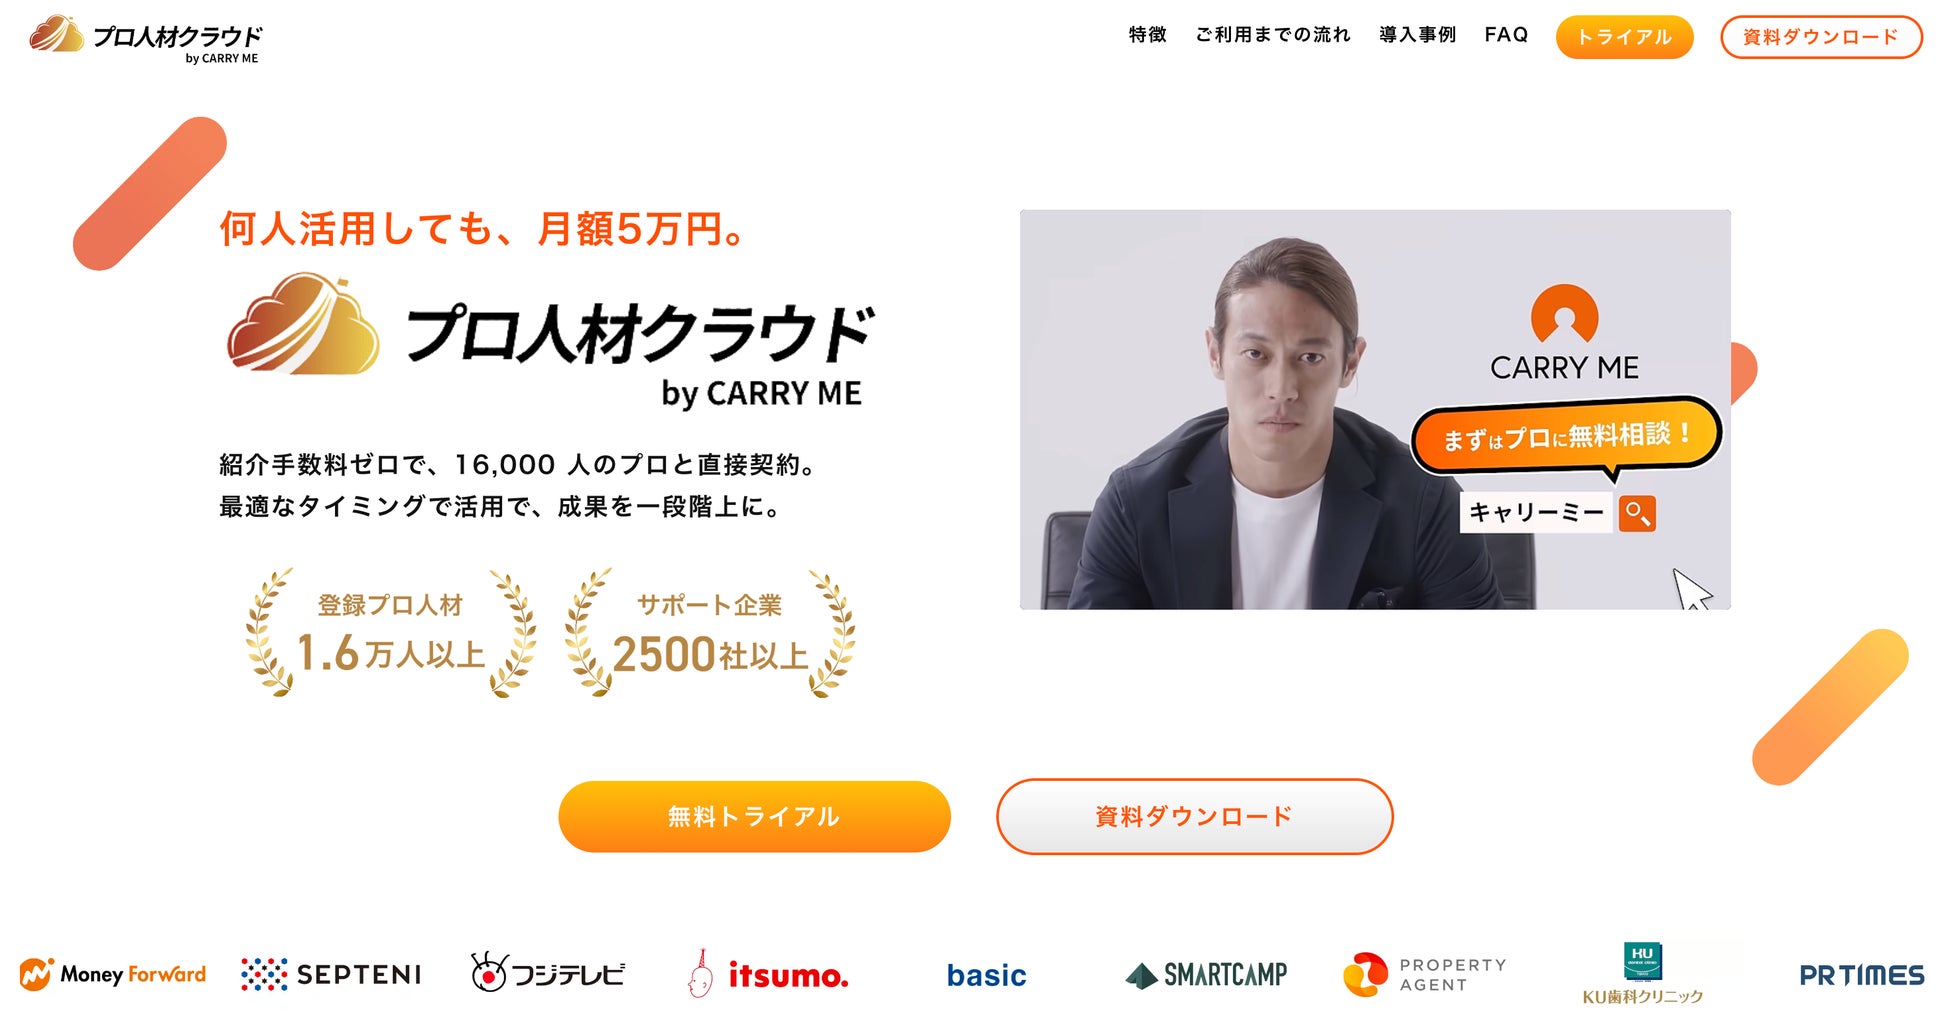Click the basic logo
This screenshot has height=1031, width=1950.
987,975
